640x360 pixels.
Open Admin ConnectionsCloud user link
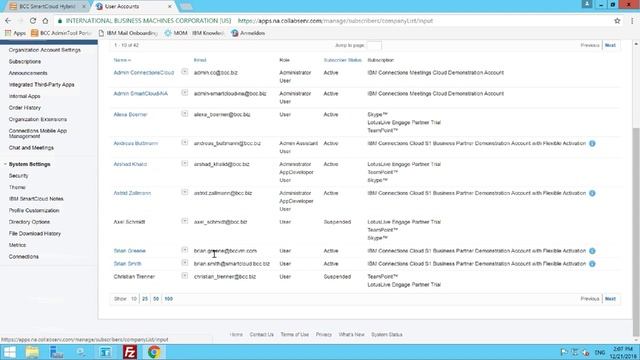pyautogui.click(x=144, y=73)
